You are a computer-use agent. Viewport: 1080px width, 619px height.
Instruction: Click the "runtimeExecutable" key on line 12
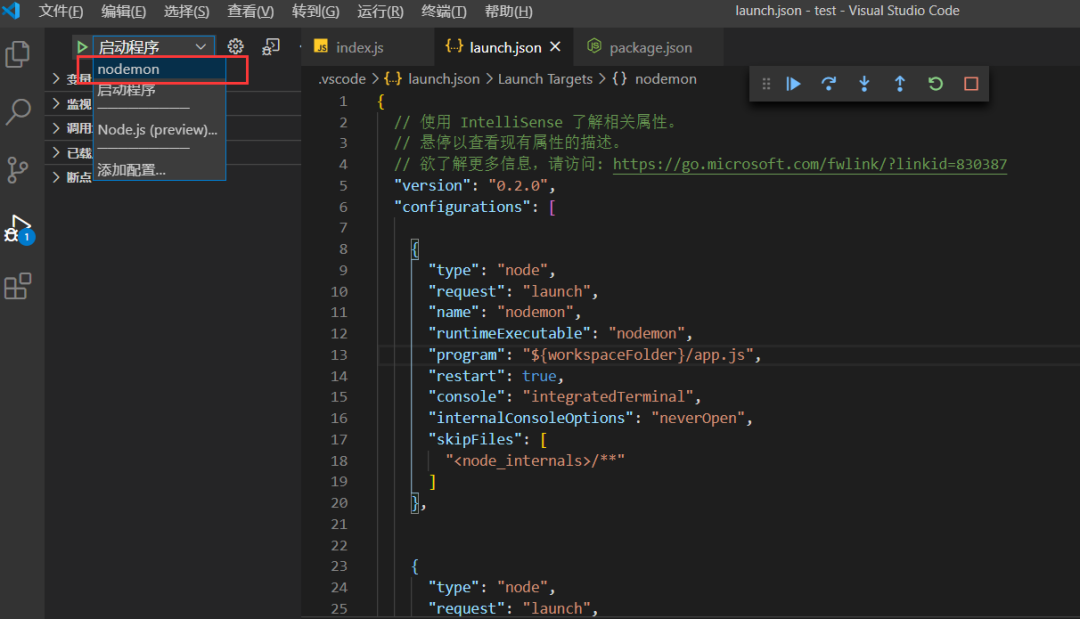(x=510, y=333)
